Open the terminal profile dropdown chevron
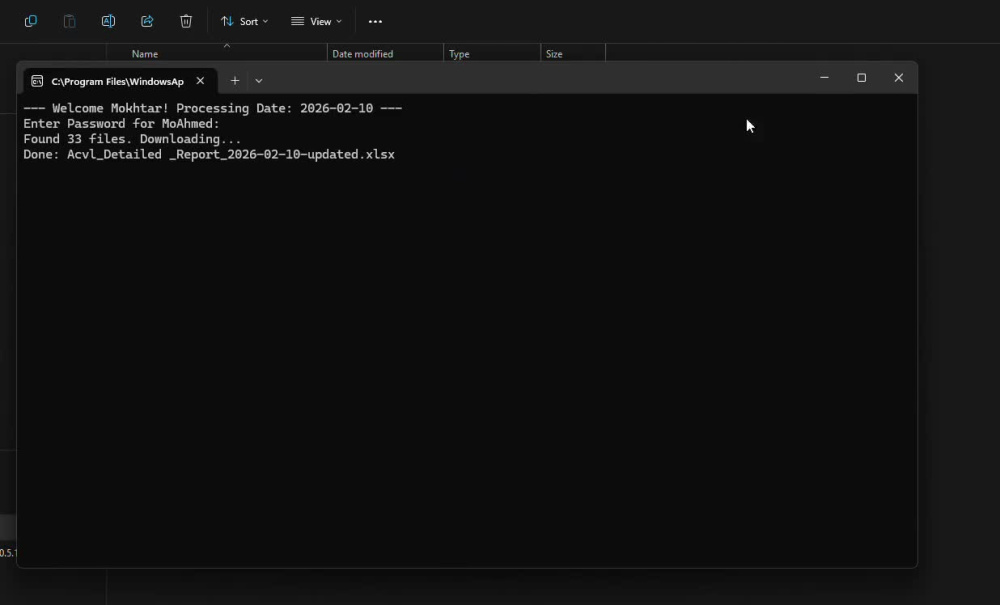This screenshot has height=605, width=1000. 258,81
